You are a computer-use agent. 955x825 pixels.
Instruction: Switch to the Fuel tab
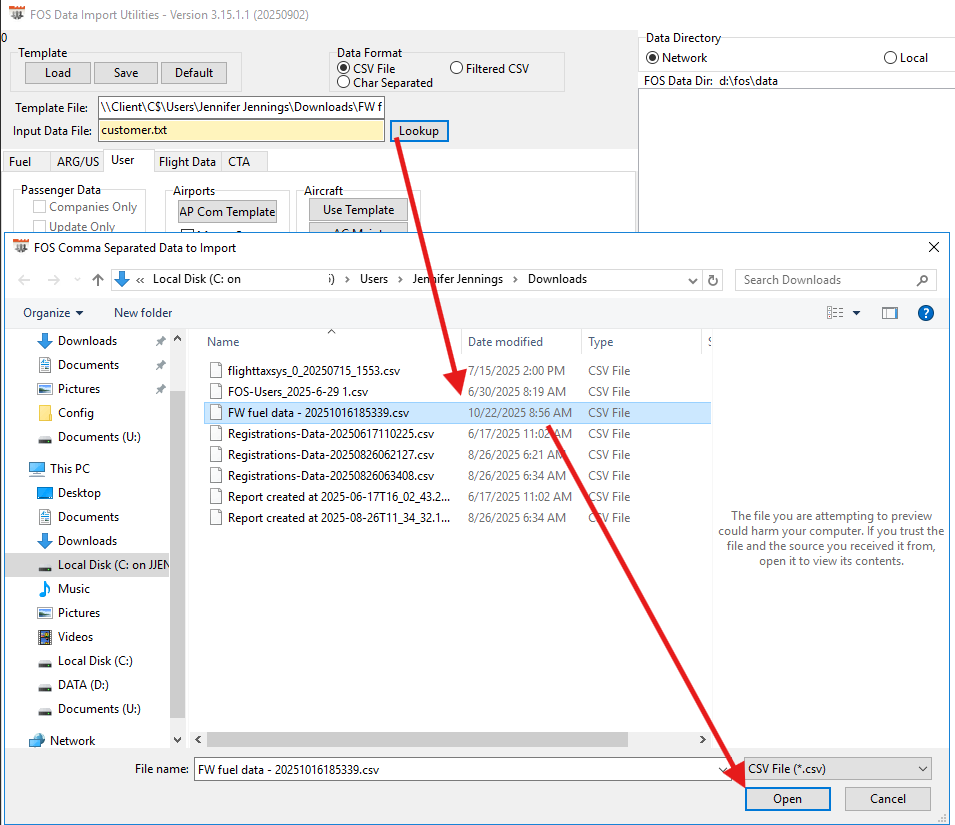click(20, 162)
